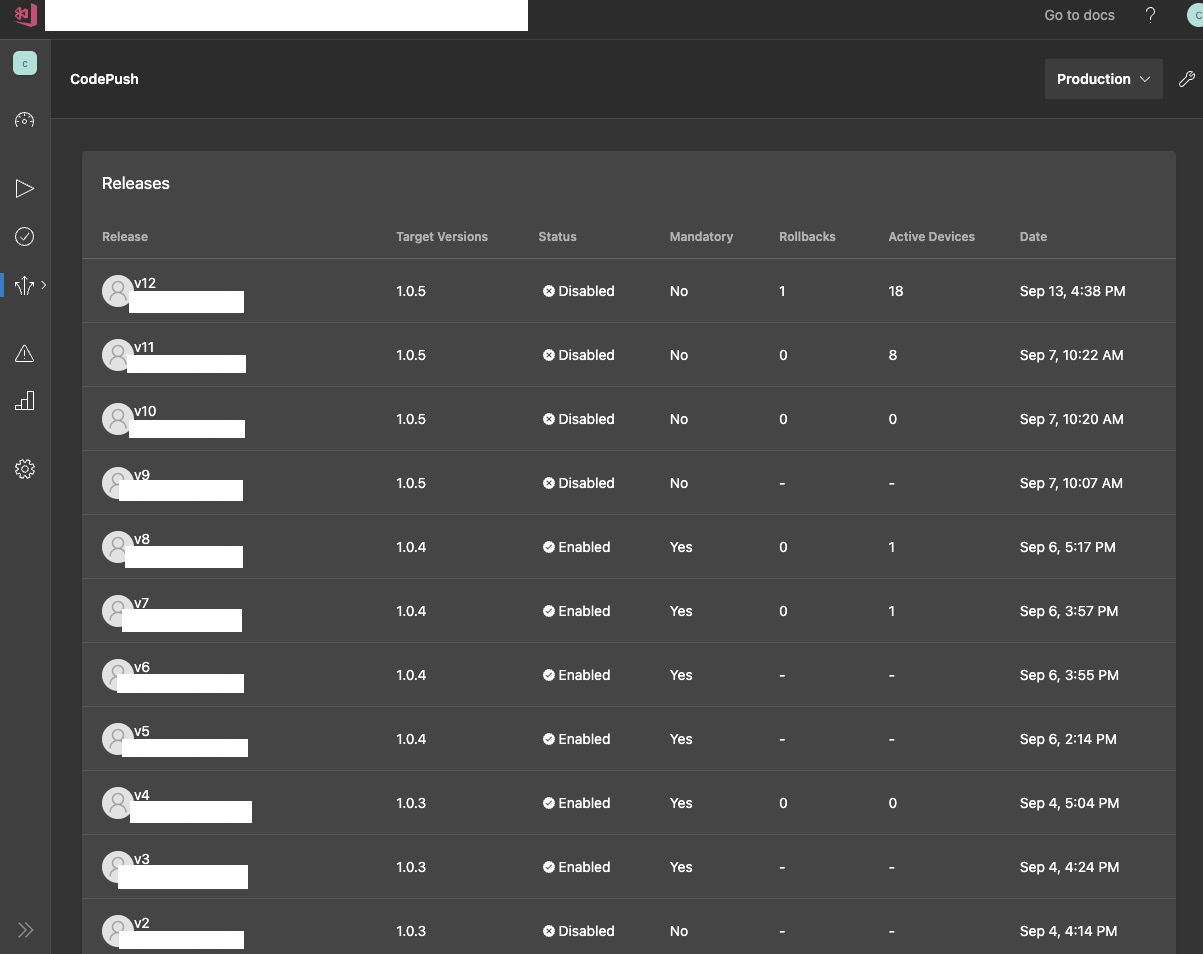Open the Diagnostics warning icon
This screenshot has height=954, width=1203.
(x=25, y=353)
